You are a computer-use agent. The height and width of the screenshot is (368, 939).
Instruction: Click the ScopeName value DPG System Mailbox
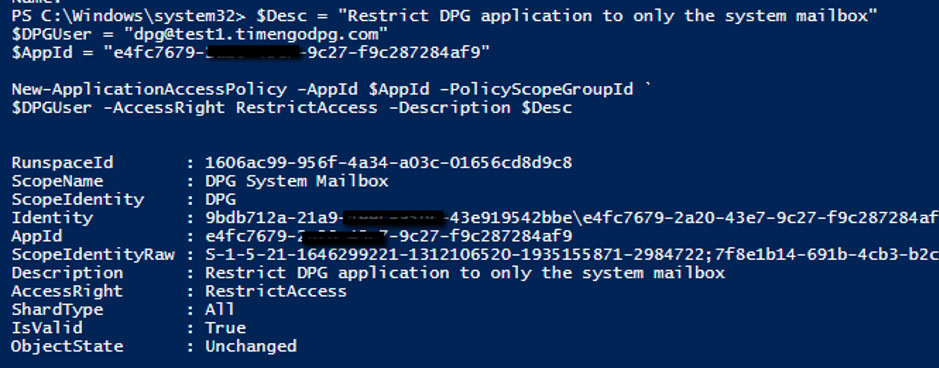tap(297, 181)
